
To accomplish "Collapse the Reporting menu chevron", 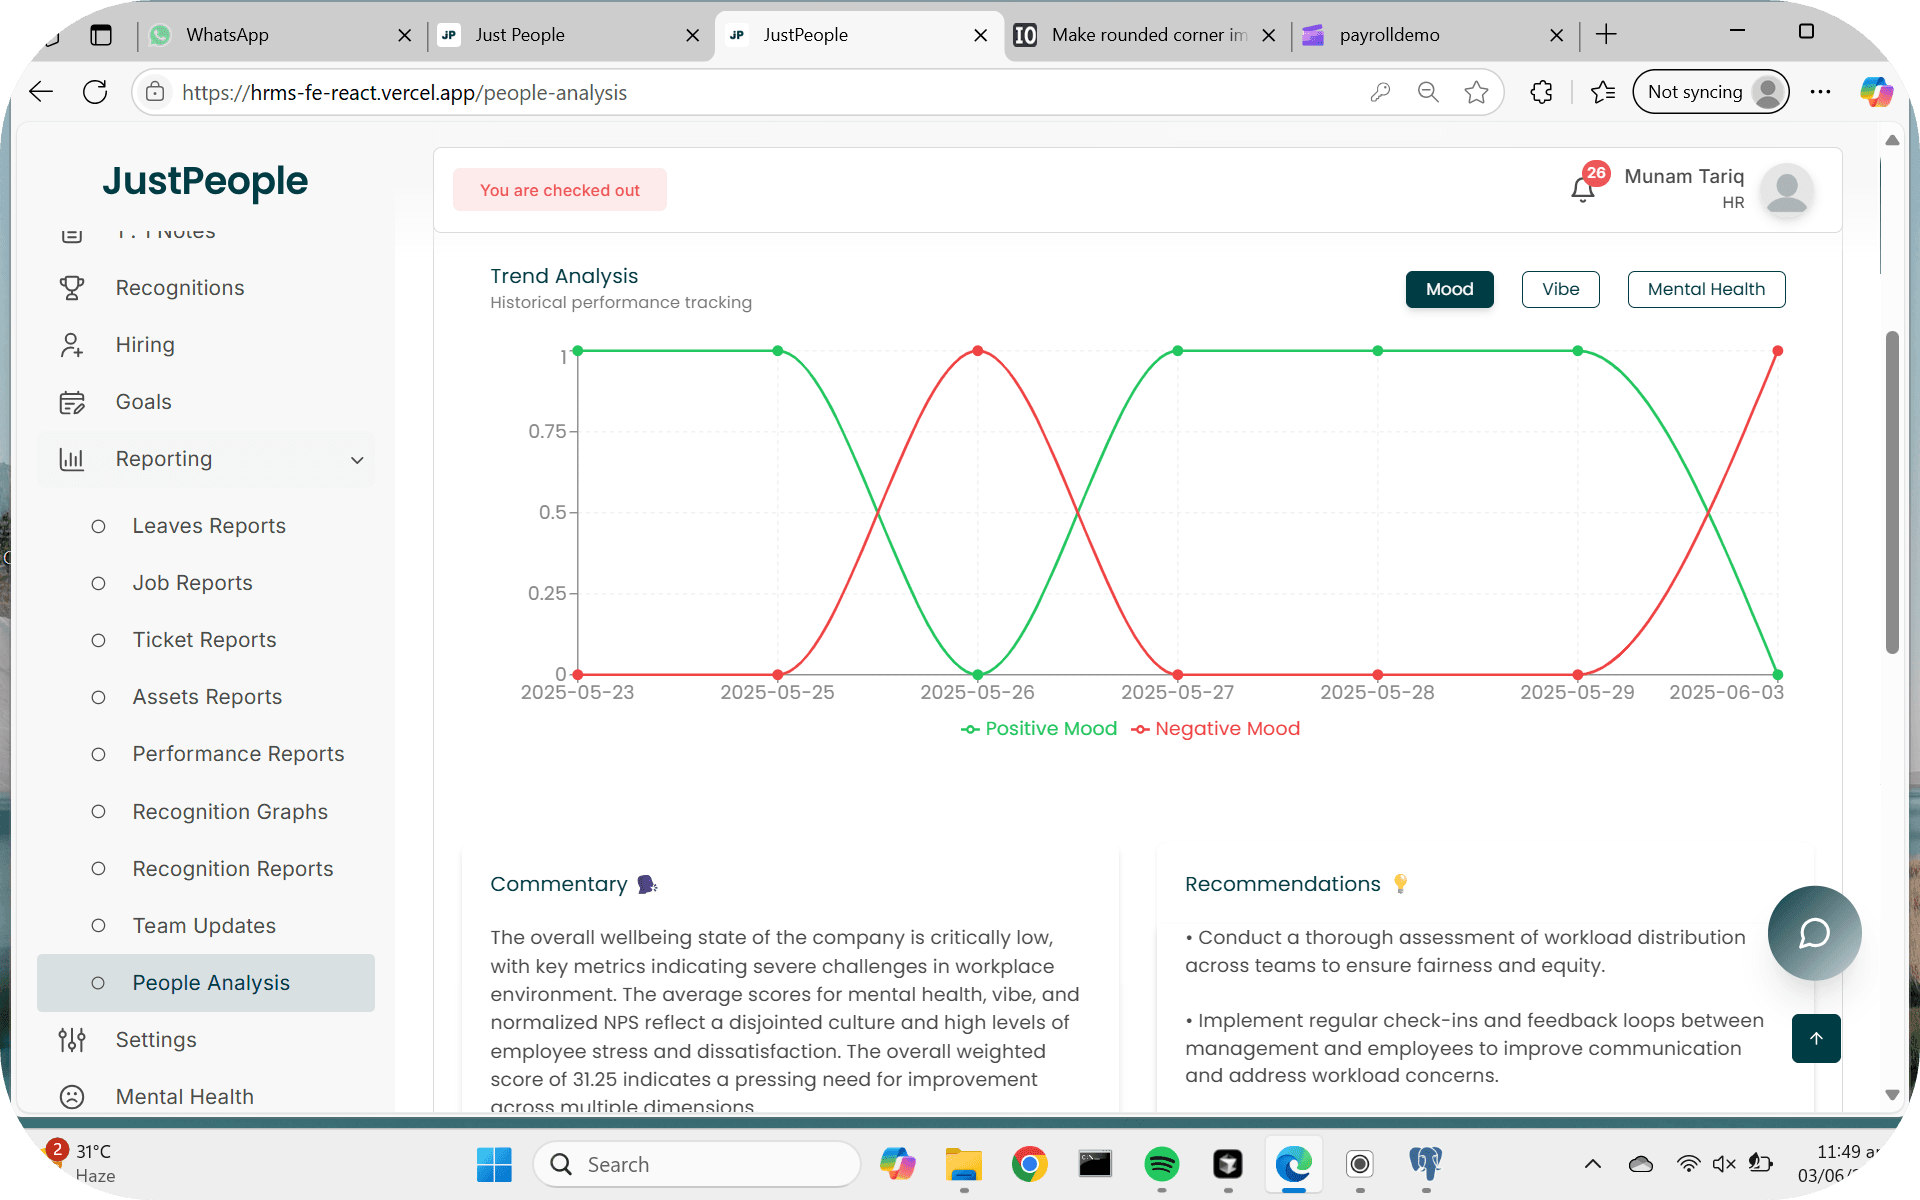I will 357,460.
